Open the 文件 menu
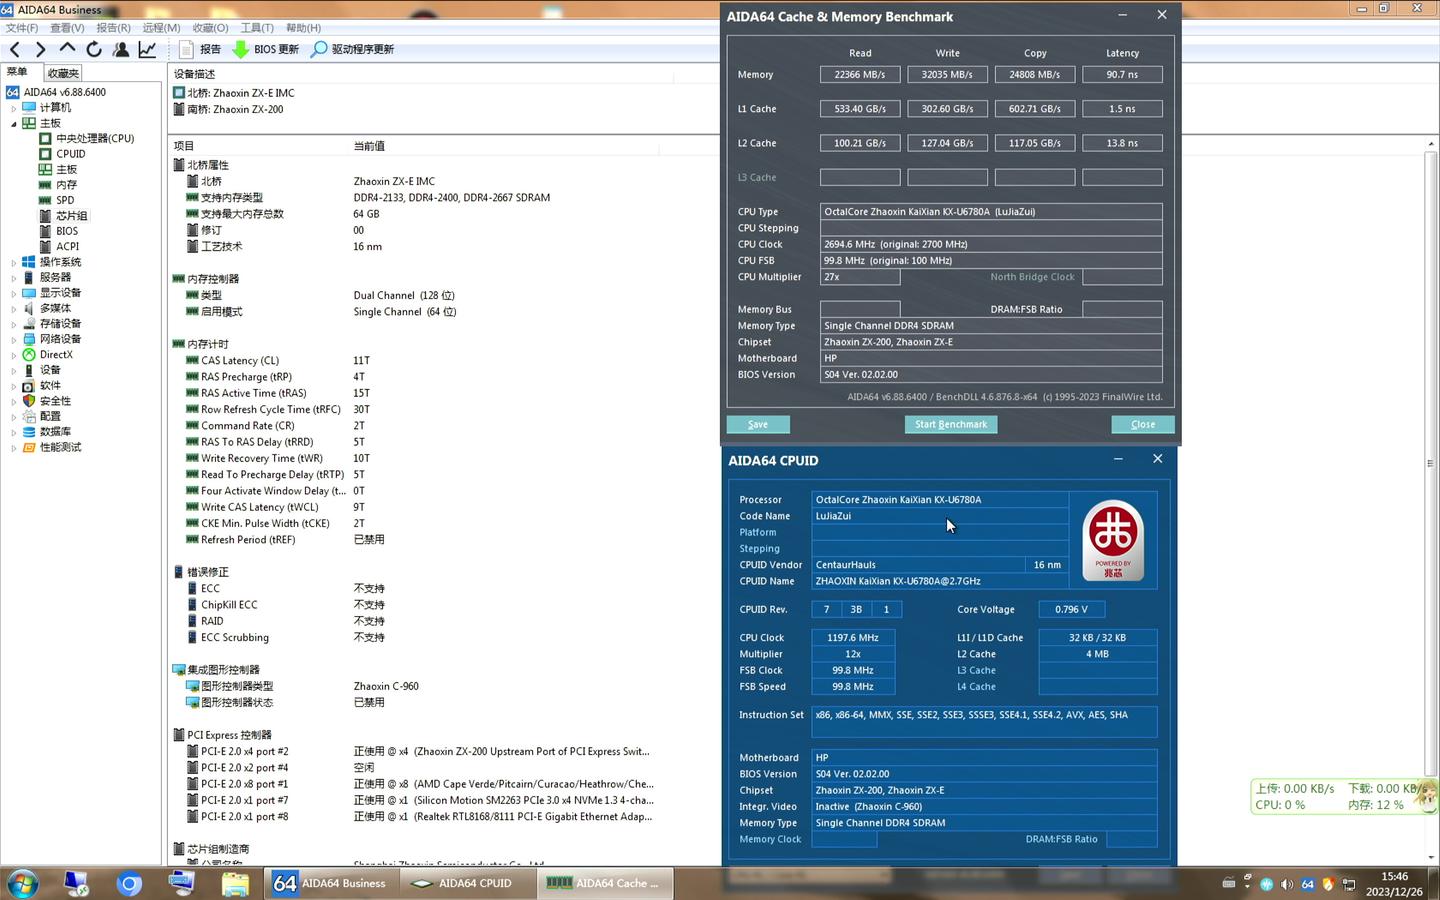Viewport: 1440px width, 900px height. pos(21,27)
